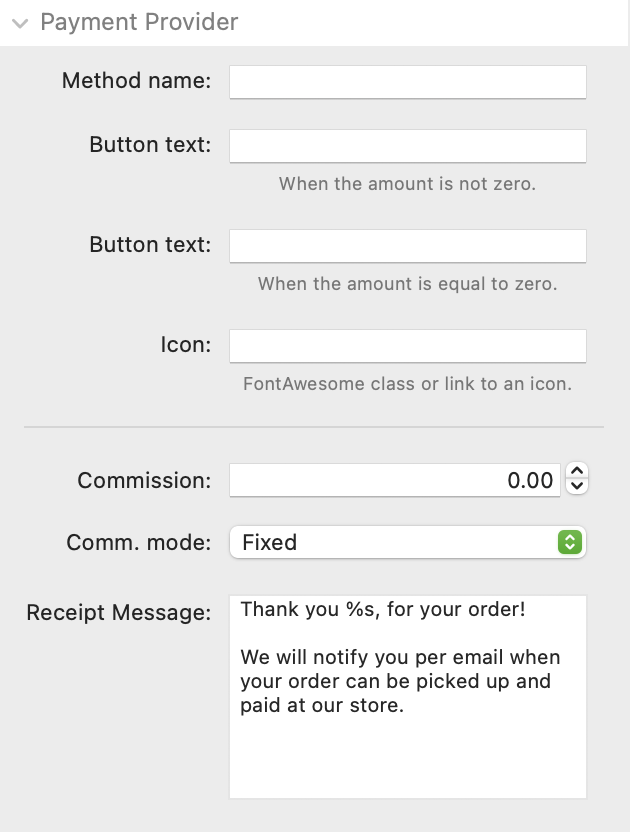Focus the Icon input field

(407, 346)
